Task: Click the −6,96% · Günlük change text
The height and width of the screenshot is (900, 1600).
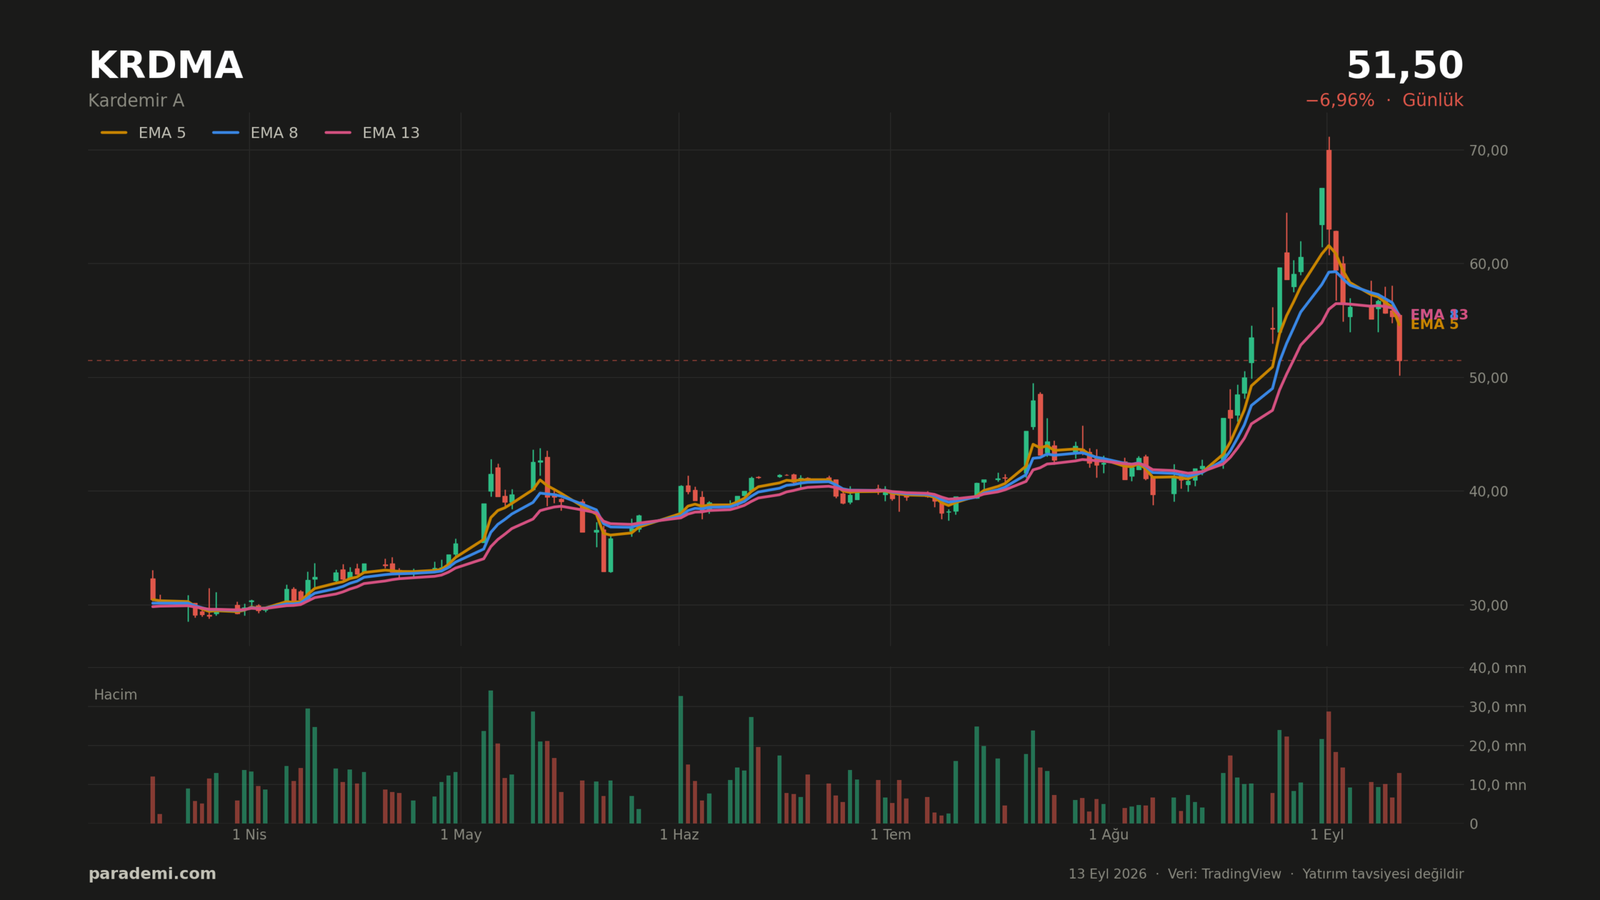Action: click(x=1384, y=101)
